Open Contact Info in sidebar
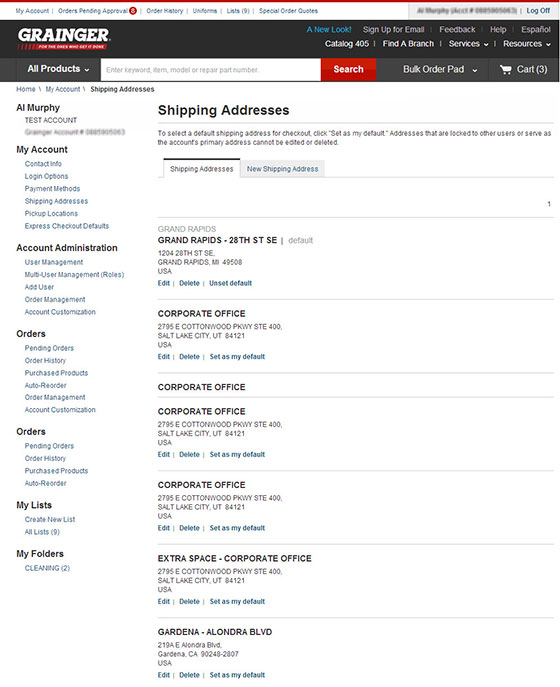 point(43,163)
